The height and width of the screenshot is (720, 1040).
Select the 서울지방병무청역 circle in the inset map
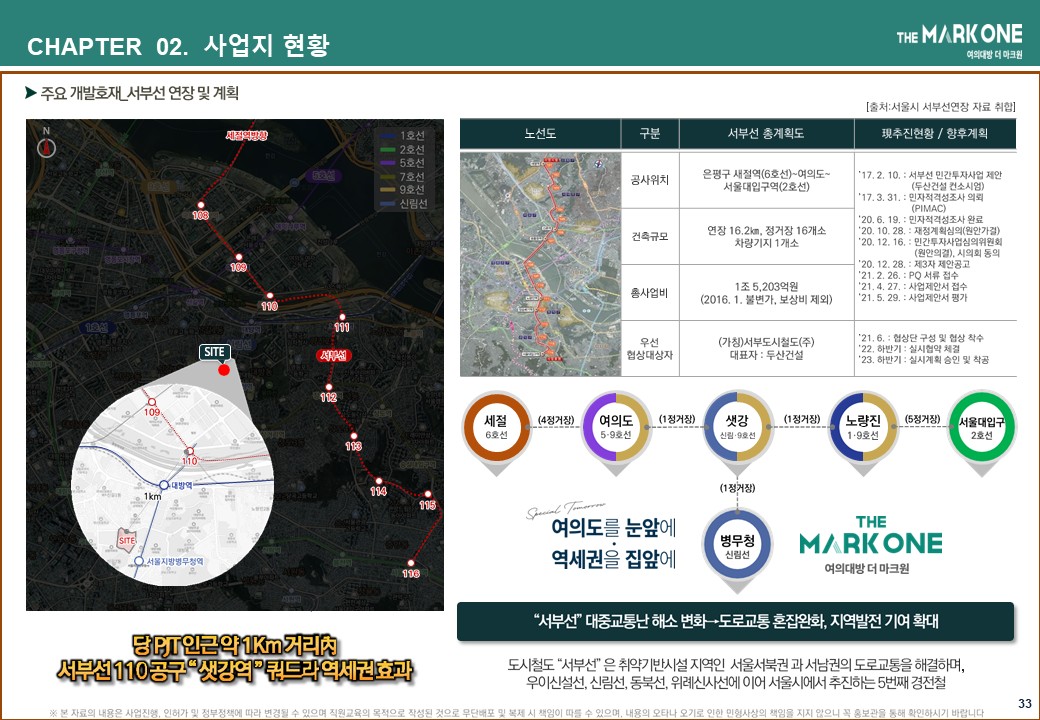[x=139, y=561]
